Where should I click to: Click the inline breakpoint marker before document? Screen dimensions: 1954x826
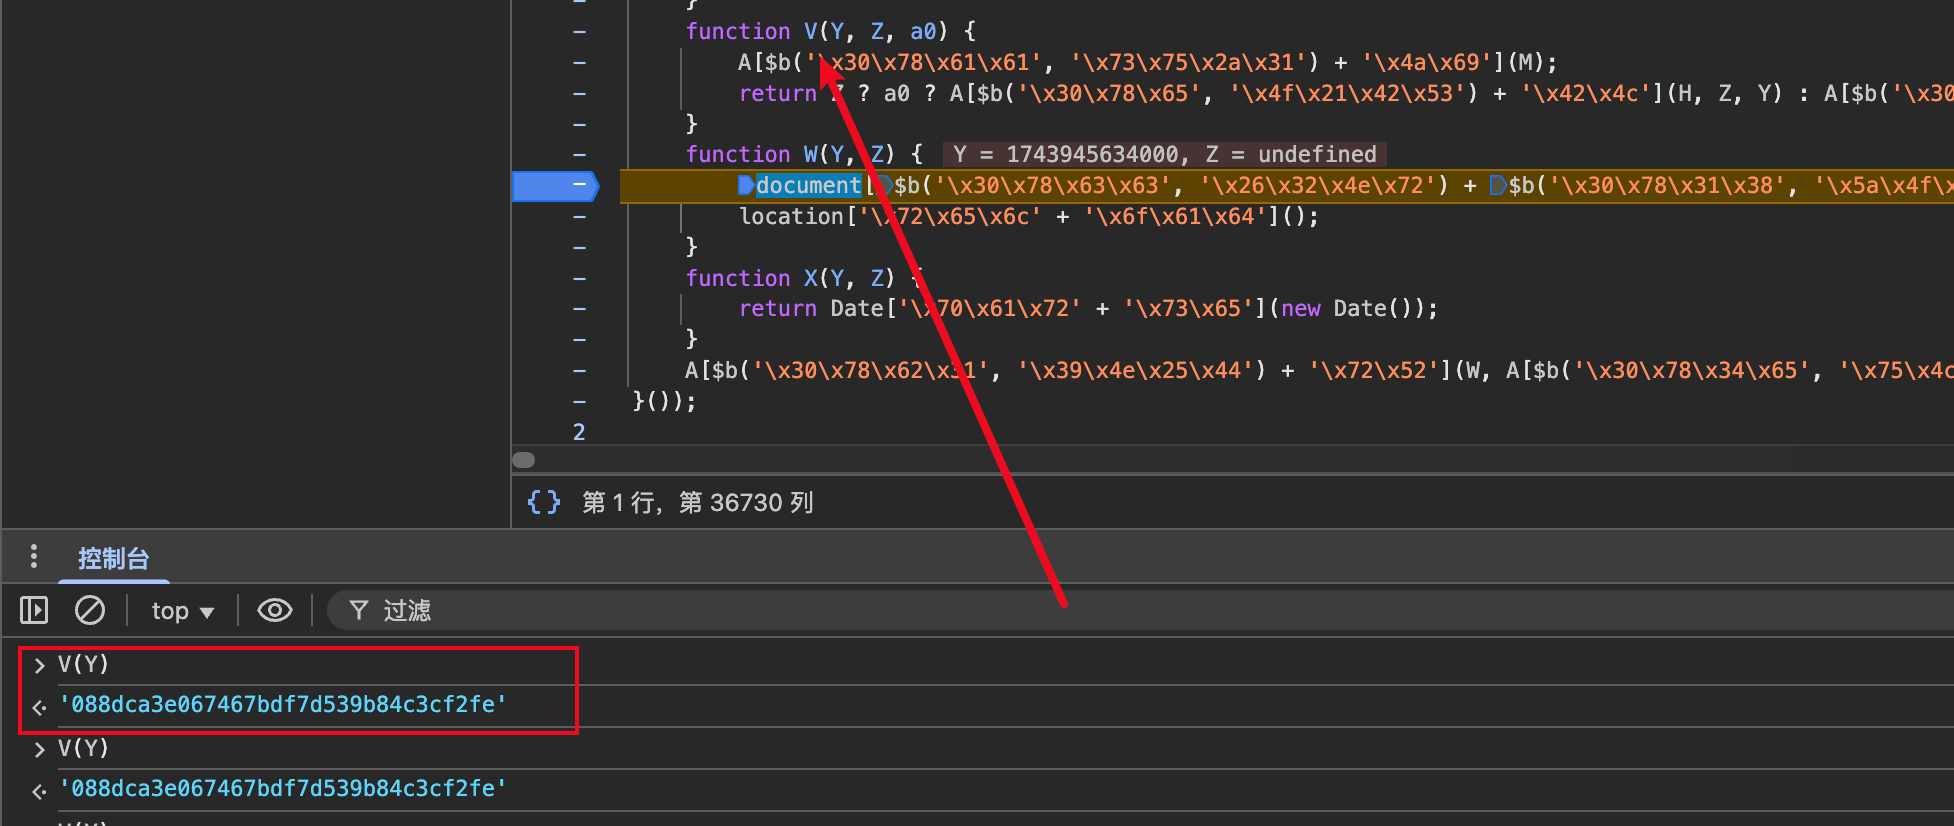pyautogui.click(x=745, y=185)
